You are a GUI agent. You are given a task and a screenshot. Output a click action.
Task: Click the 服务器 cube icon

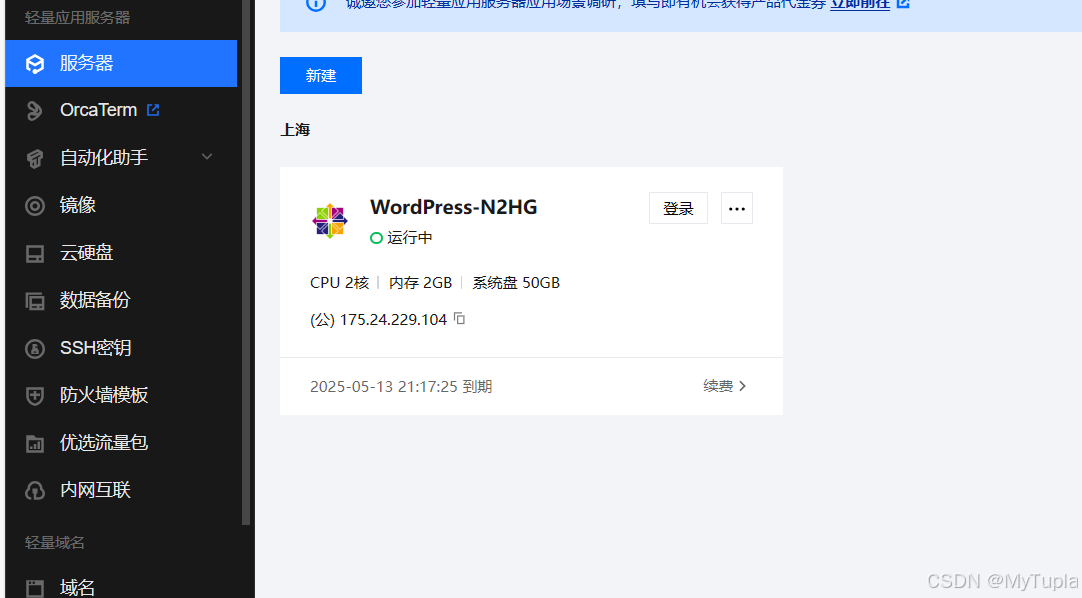[x=35, y=63]
